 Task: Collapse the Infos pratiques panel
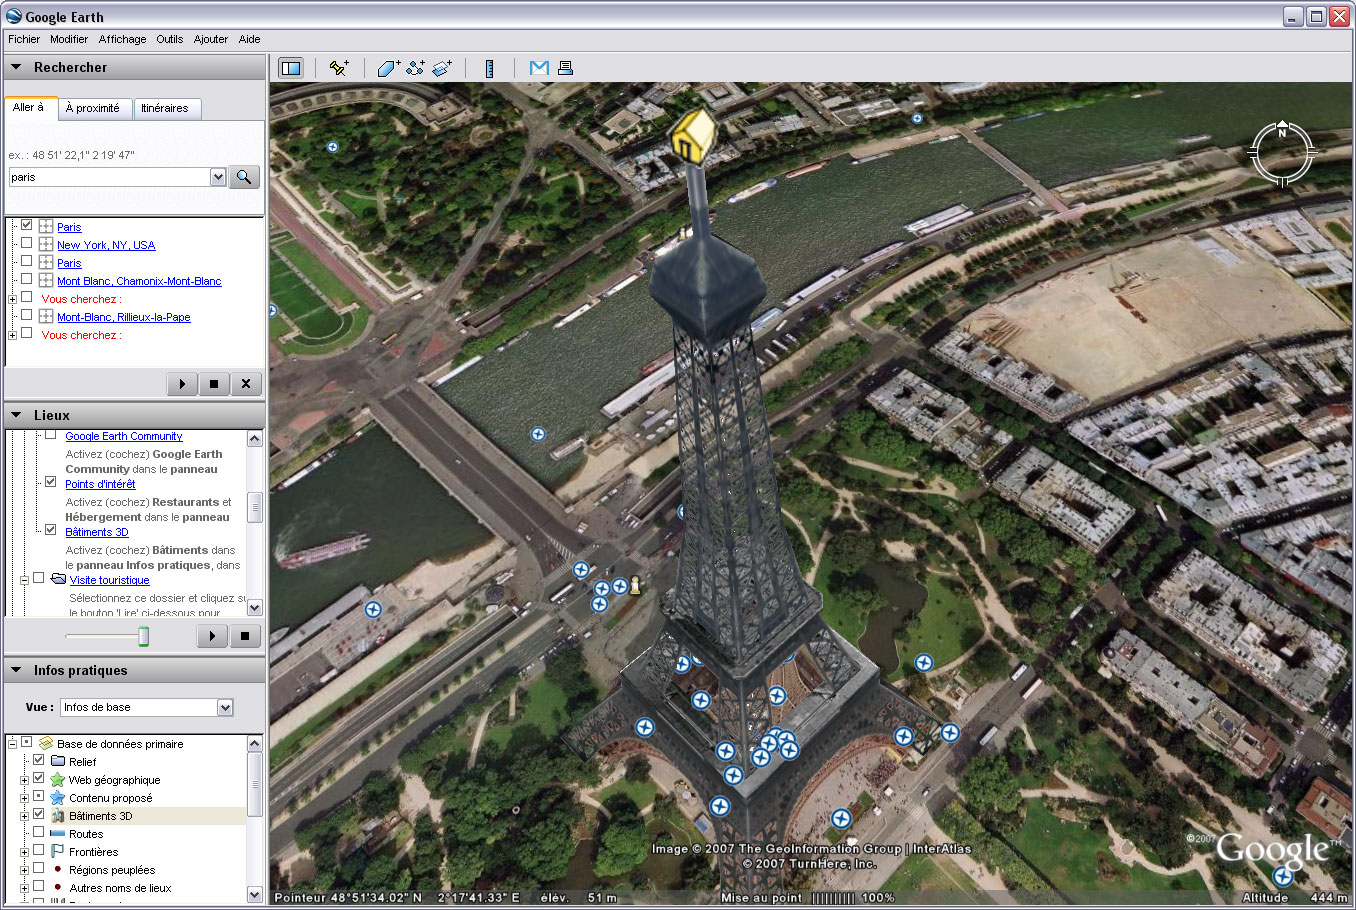click(x=16, y=670)
